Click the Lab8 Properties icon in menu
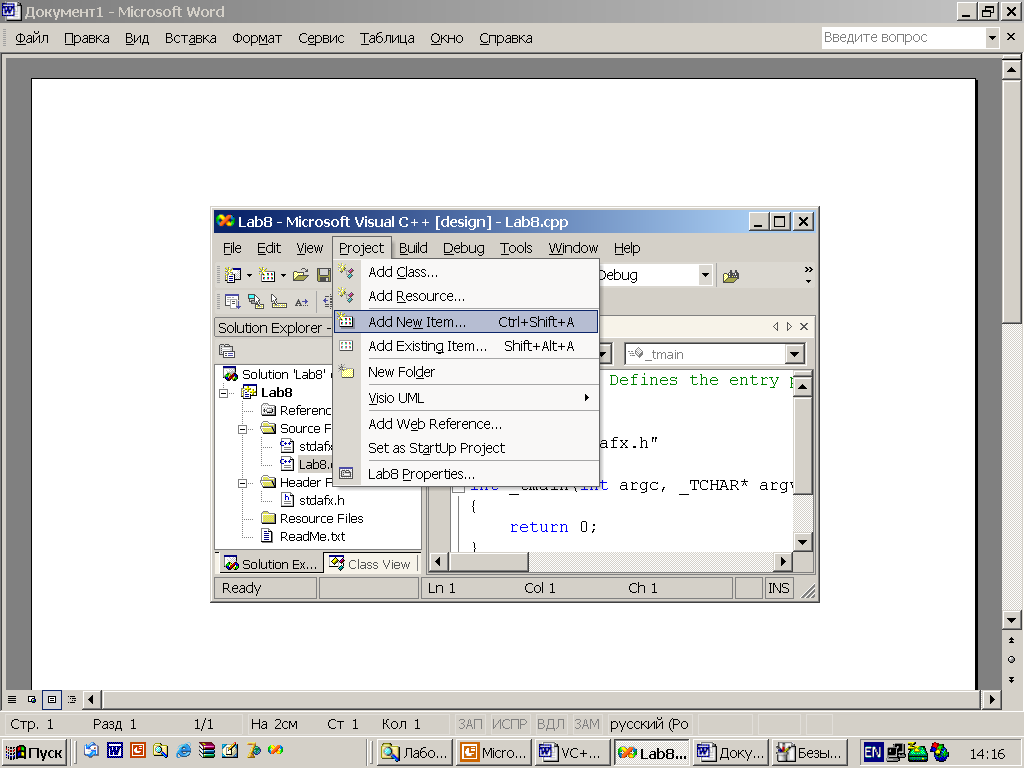This screenshot has height=768, width=1024. click(346, 473)
